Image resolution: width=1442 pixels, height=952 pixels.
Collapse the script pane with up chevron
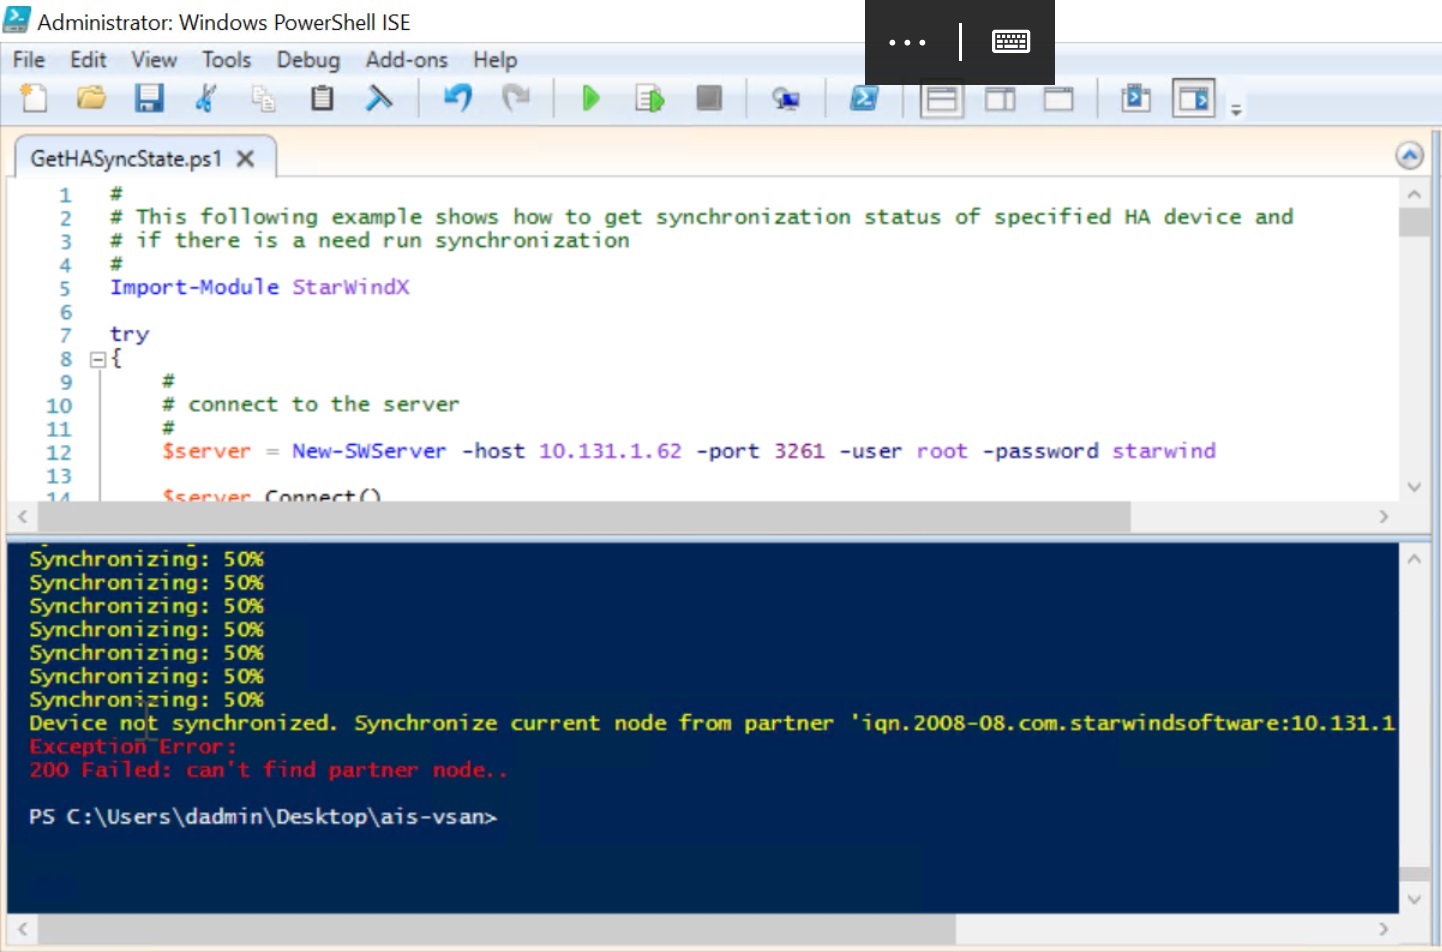pyautogui.click(x=1409, y=156)
